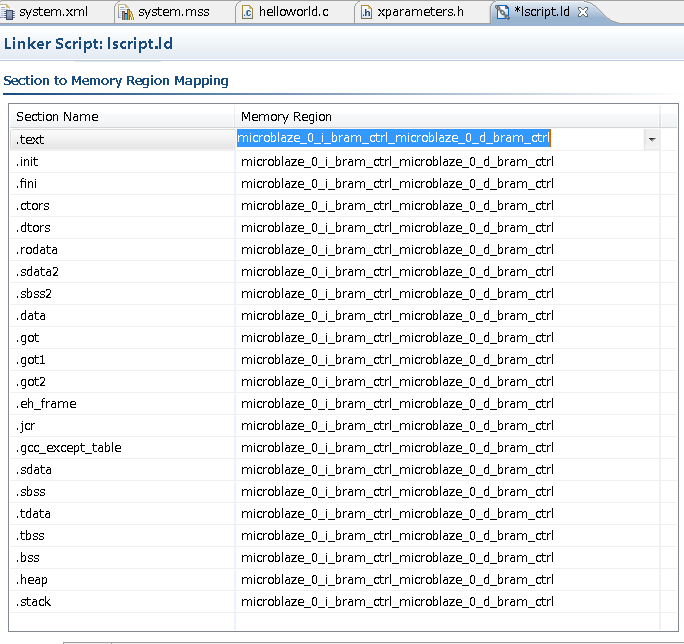Close the lscript.ld editor tab
The height and width of the screenshot is (644, 684).
pos(583,12)
